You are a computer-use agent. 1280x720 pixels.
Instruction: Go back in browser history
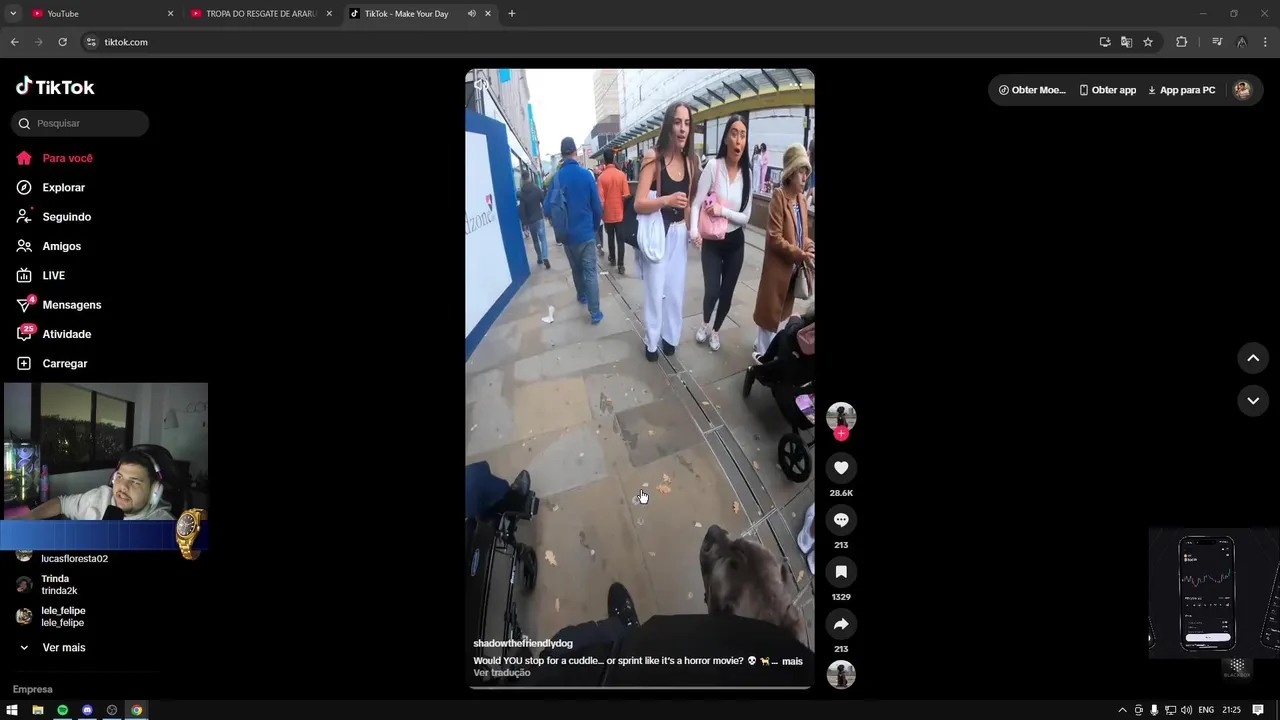coord(14,42)
